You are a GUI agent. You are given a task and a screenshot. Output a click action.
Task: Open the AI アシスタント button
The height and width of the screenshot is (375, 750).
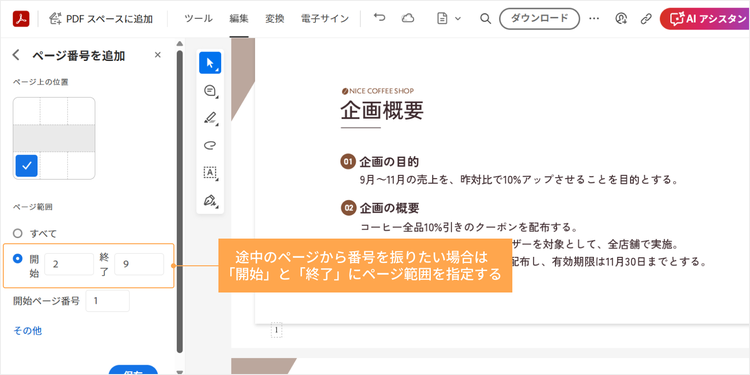(x=705, y=19)
